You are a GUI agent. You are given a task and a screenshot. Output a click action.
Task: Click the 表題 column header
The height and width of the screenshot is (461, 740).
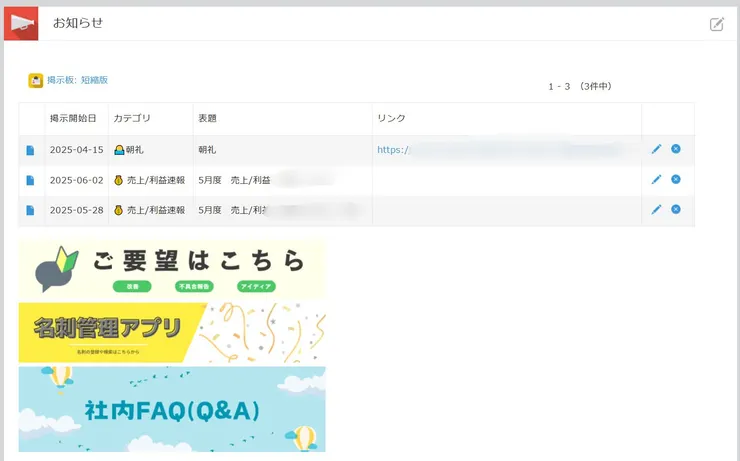(208, 118)
